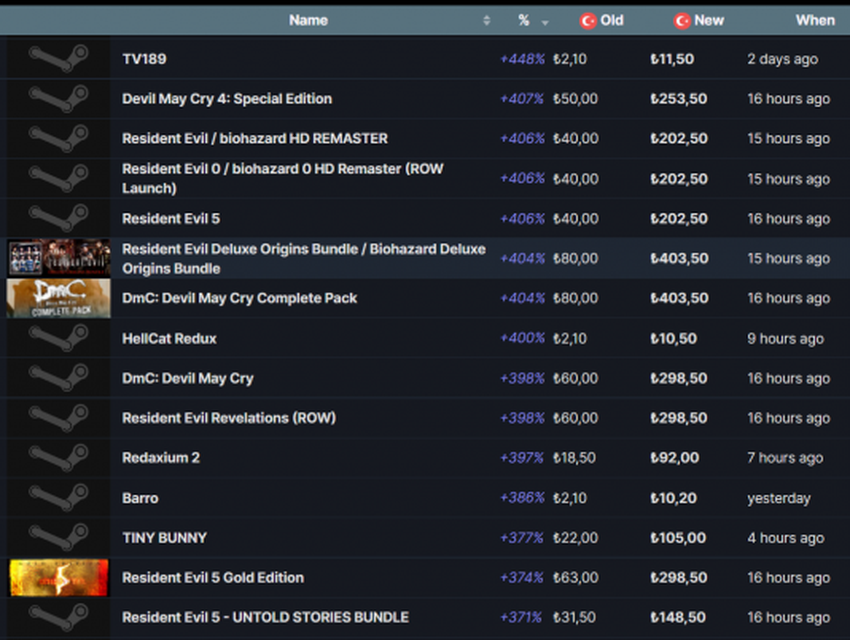Screen dimensions: 850x640
Task: Click the Turkish flag icon in New column header
Action: [x=682, y=20]
